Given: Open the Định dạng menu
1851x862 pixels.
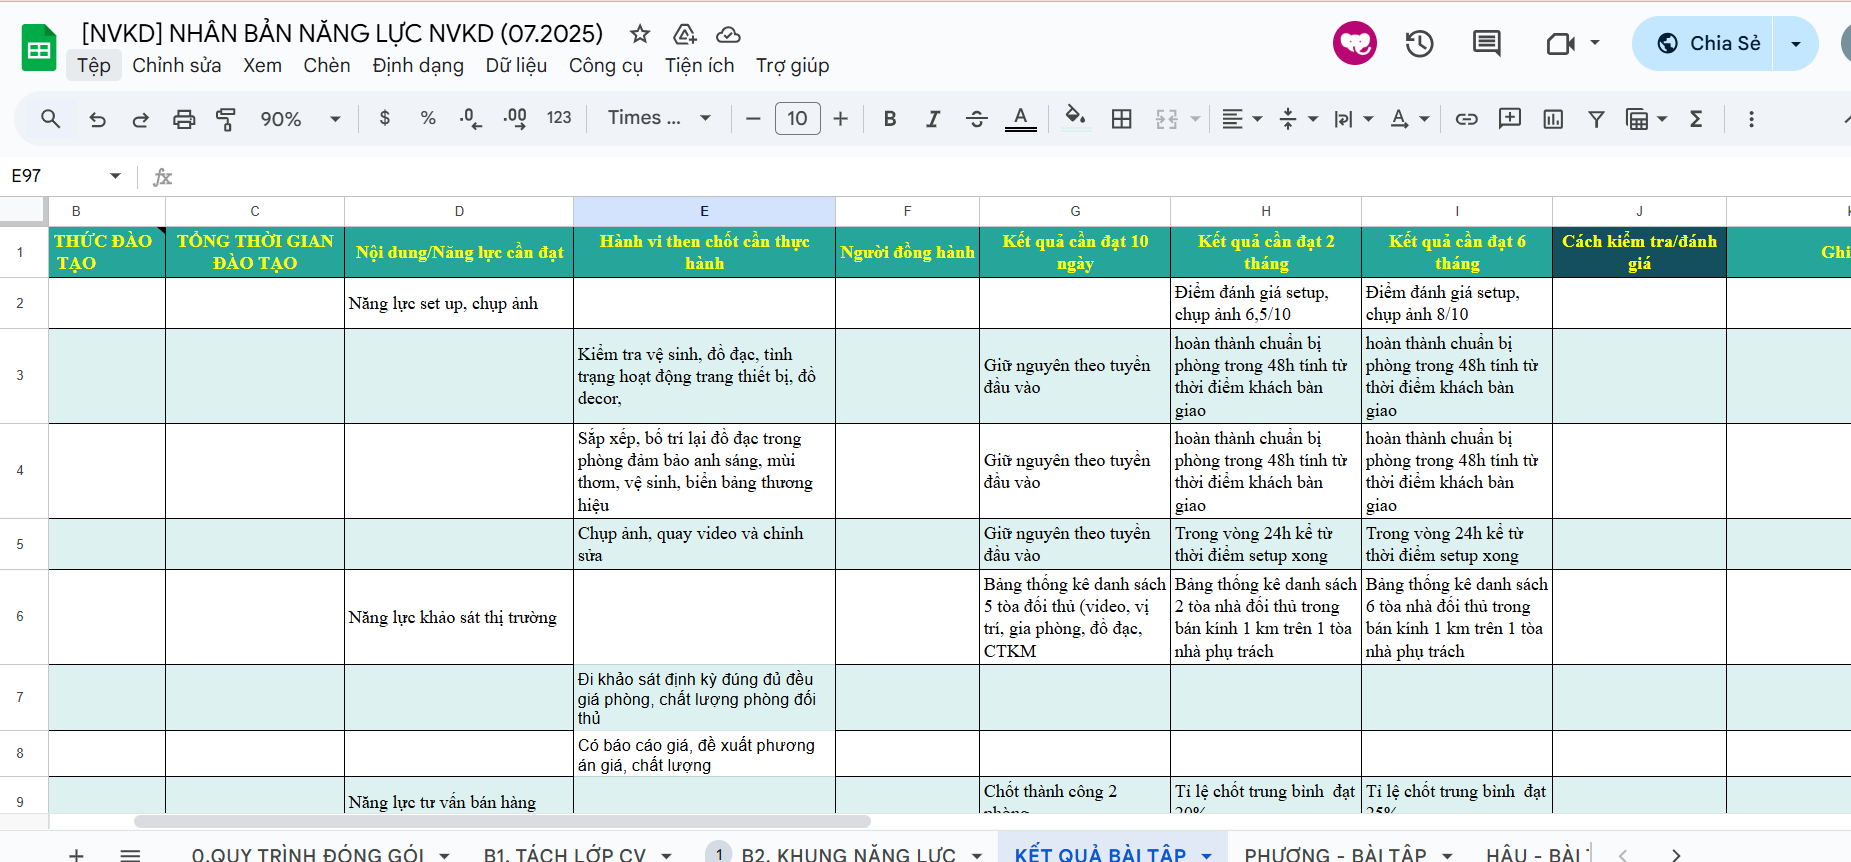Looking at the screenshot, I should click(418, 66).
